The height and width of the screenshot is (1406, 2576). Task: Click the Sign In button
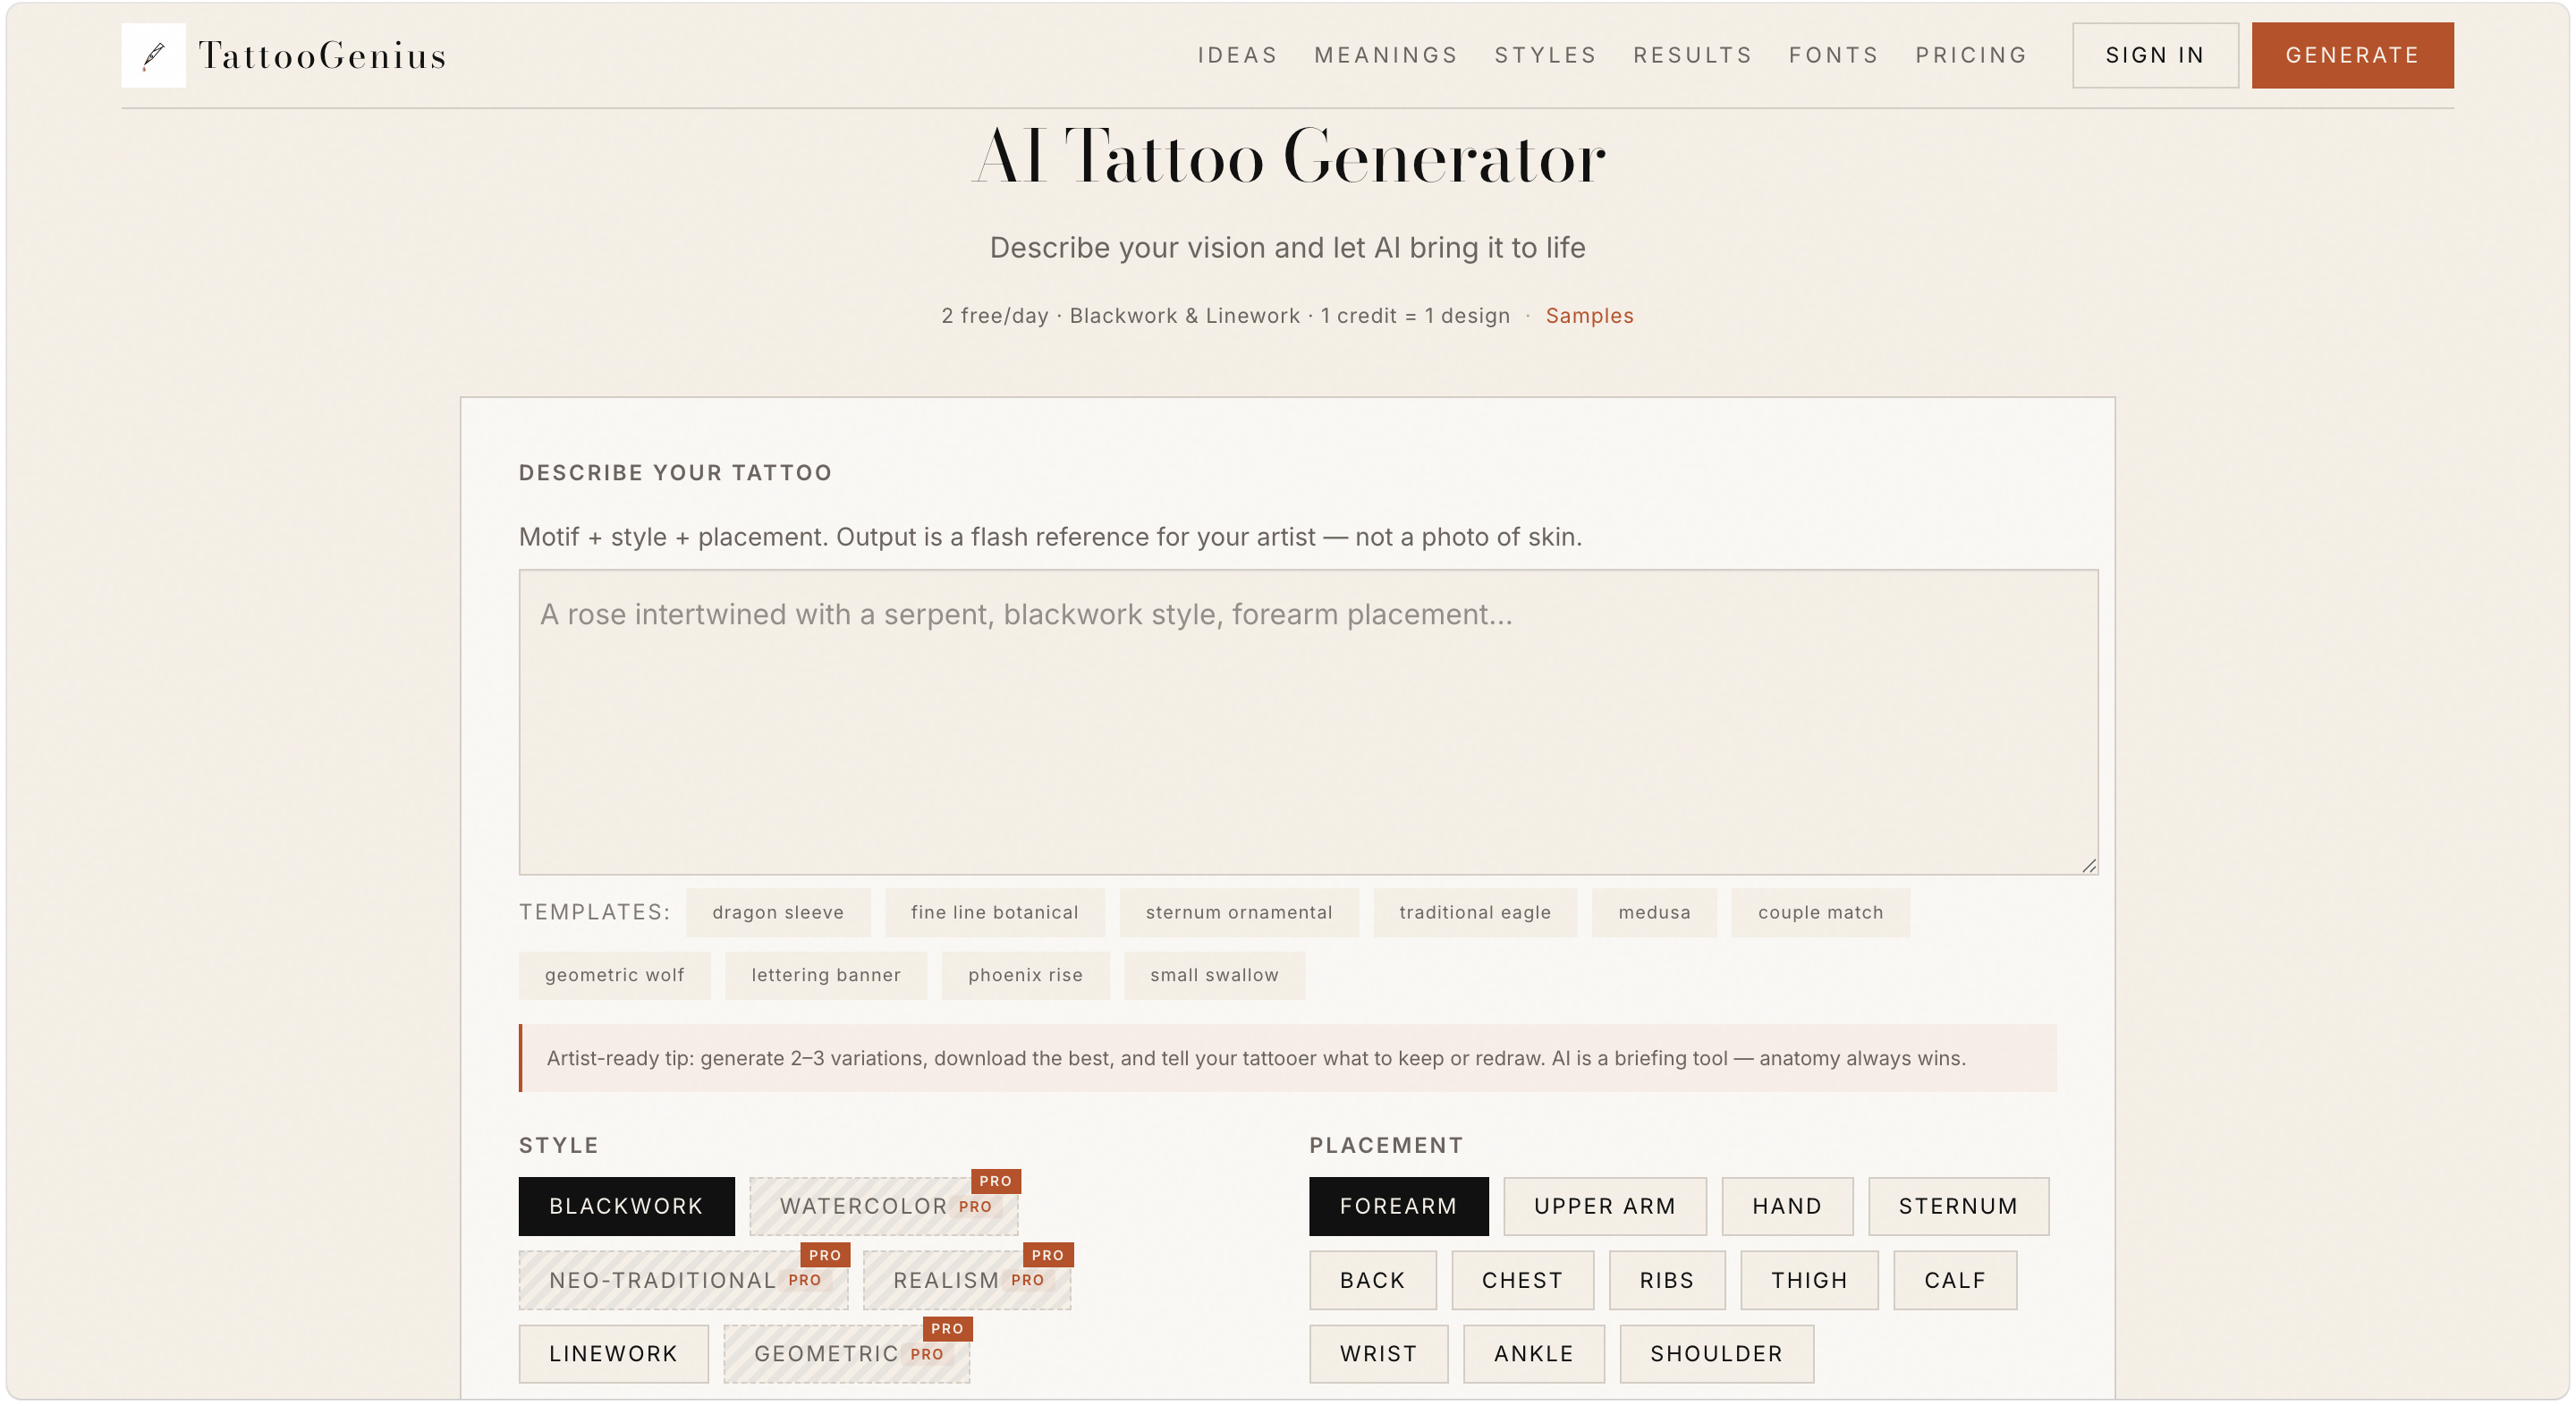point(2155,55)
